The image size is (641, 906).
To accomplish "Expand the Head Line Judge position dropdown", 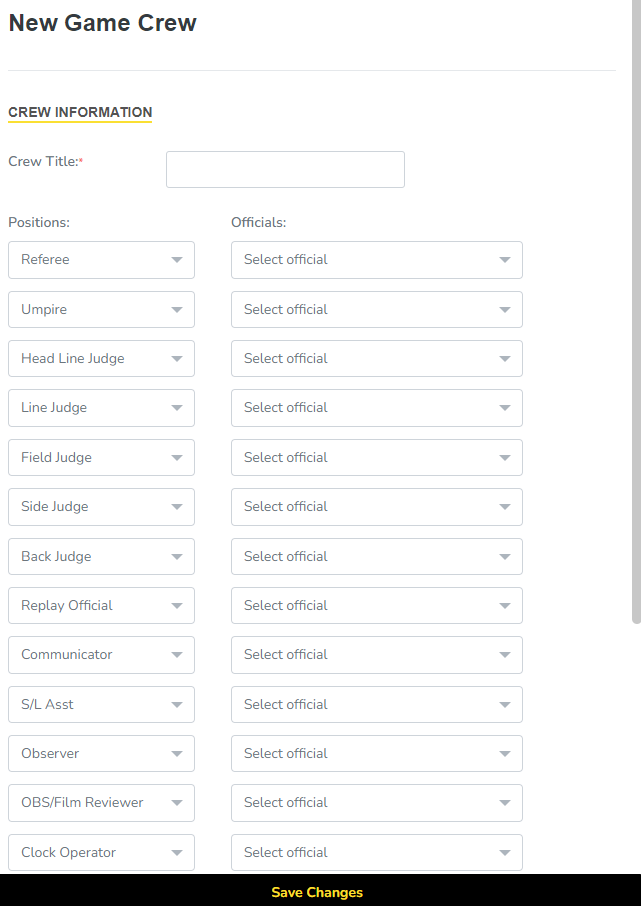I will tap(101, 359).
